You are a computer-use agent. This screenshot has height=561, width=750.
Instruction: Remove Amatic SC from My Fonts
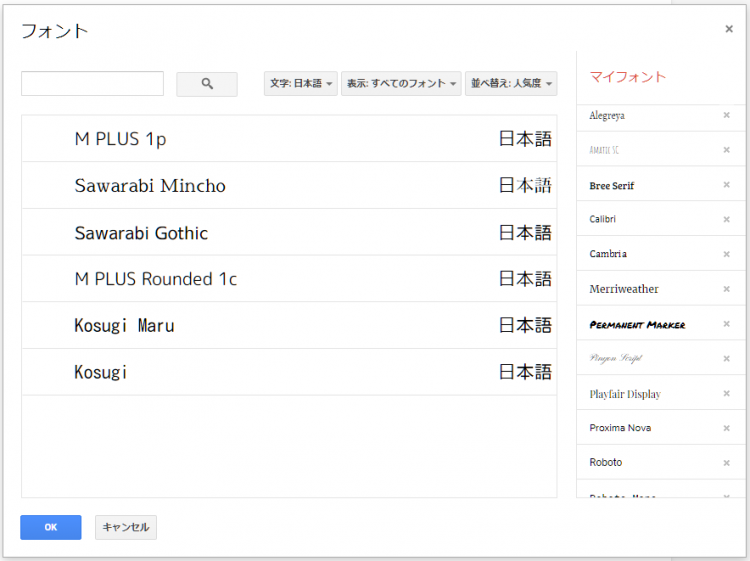[x=726, y=150]
